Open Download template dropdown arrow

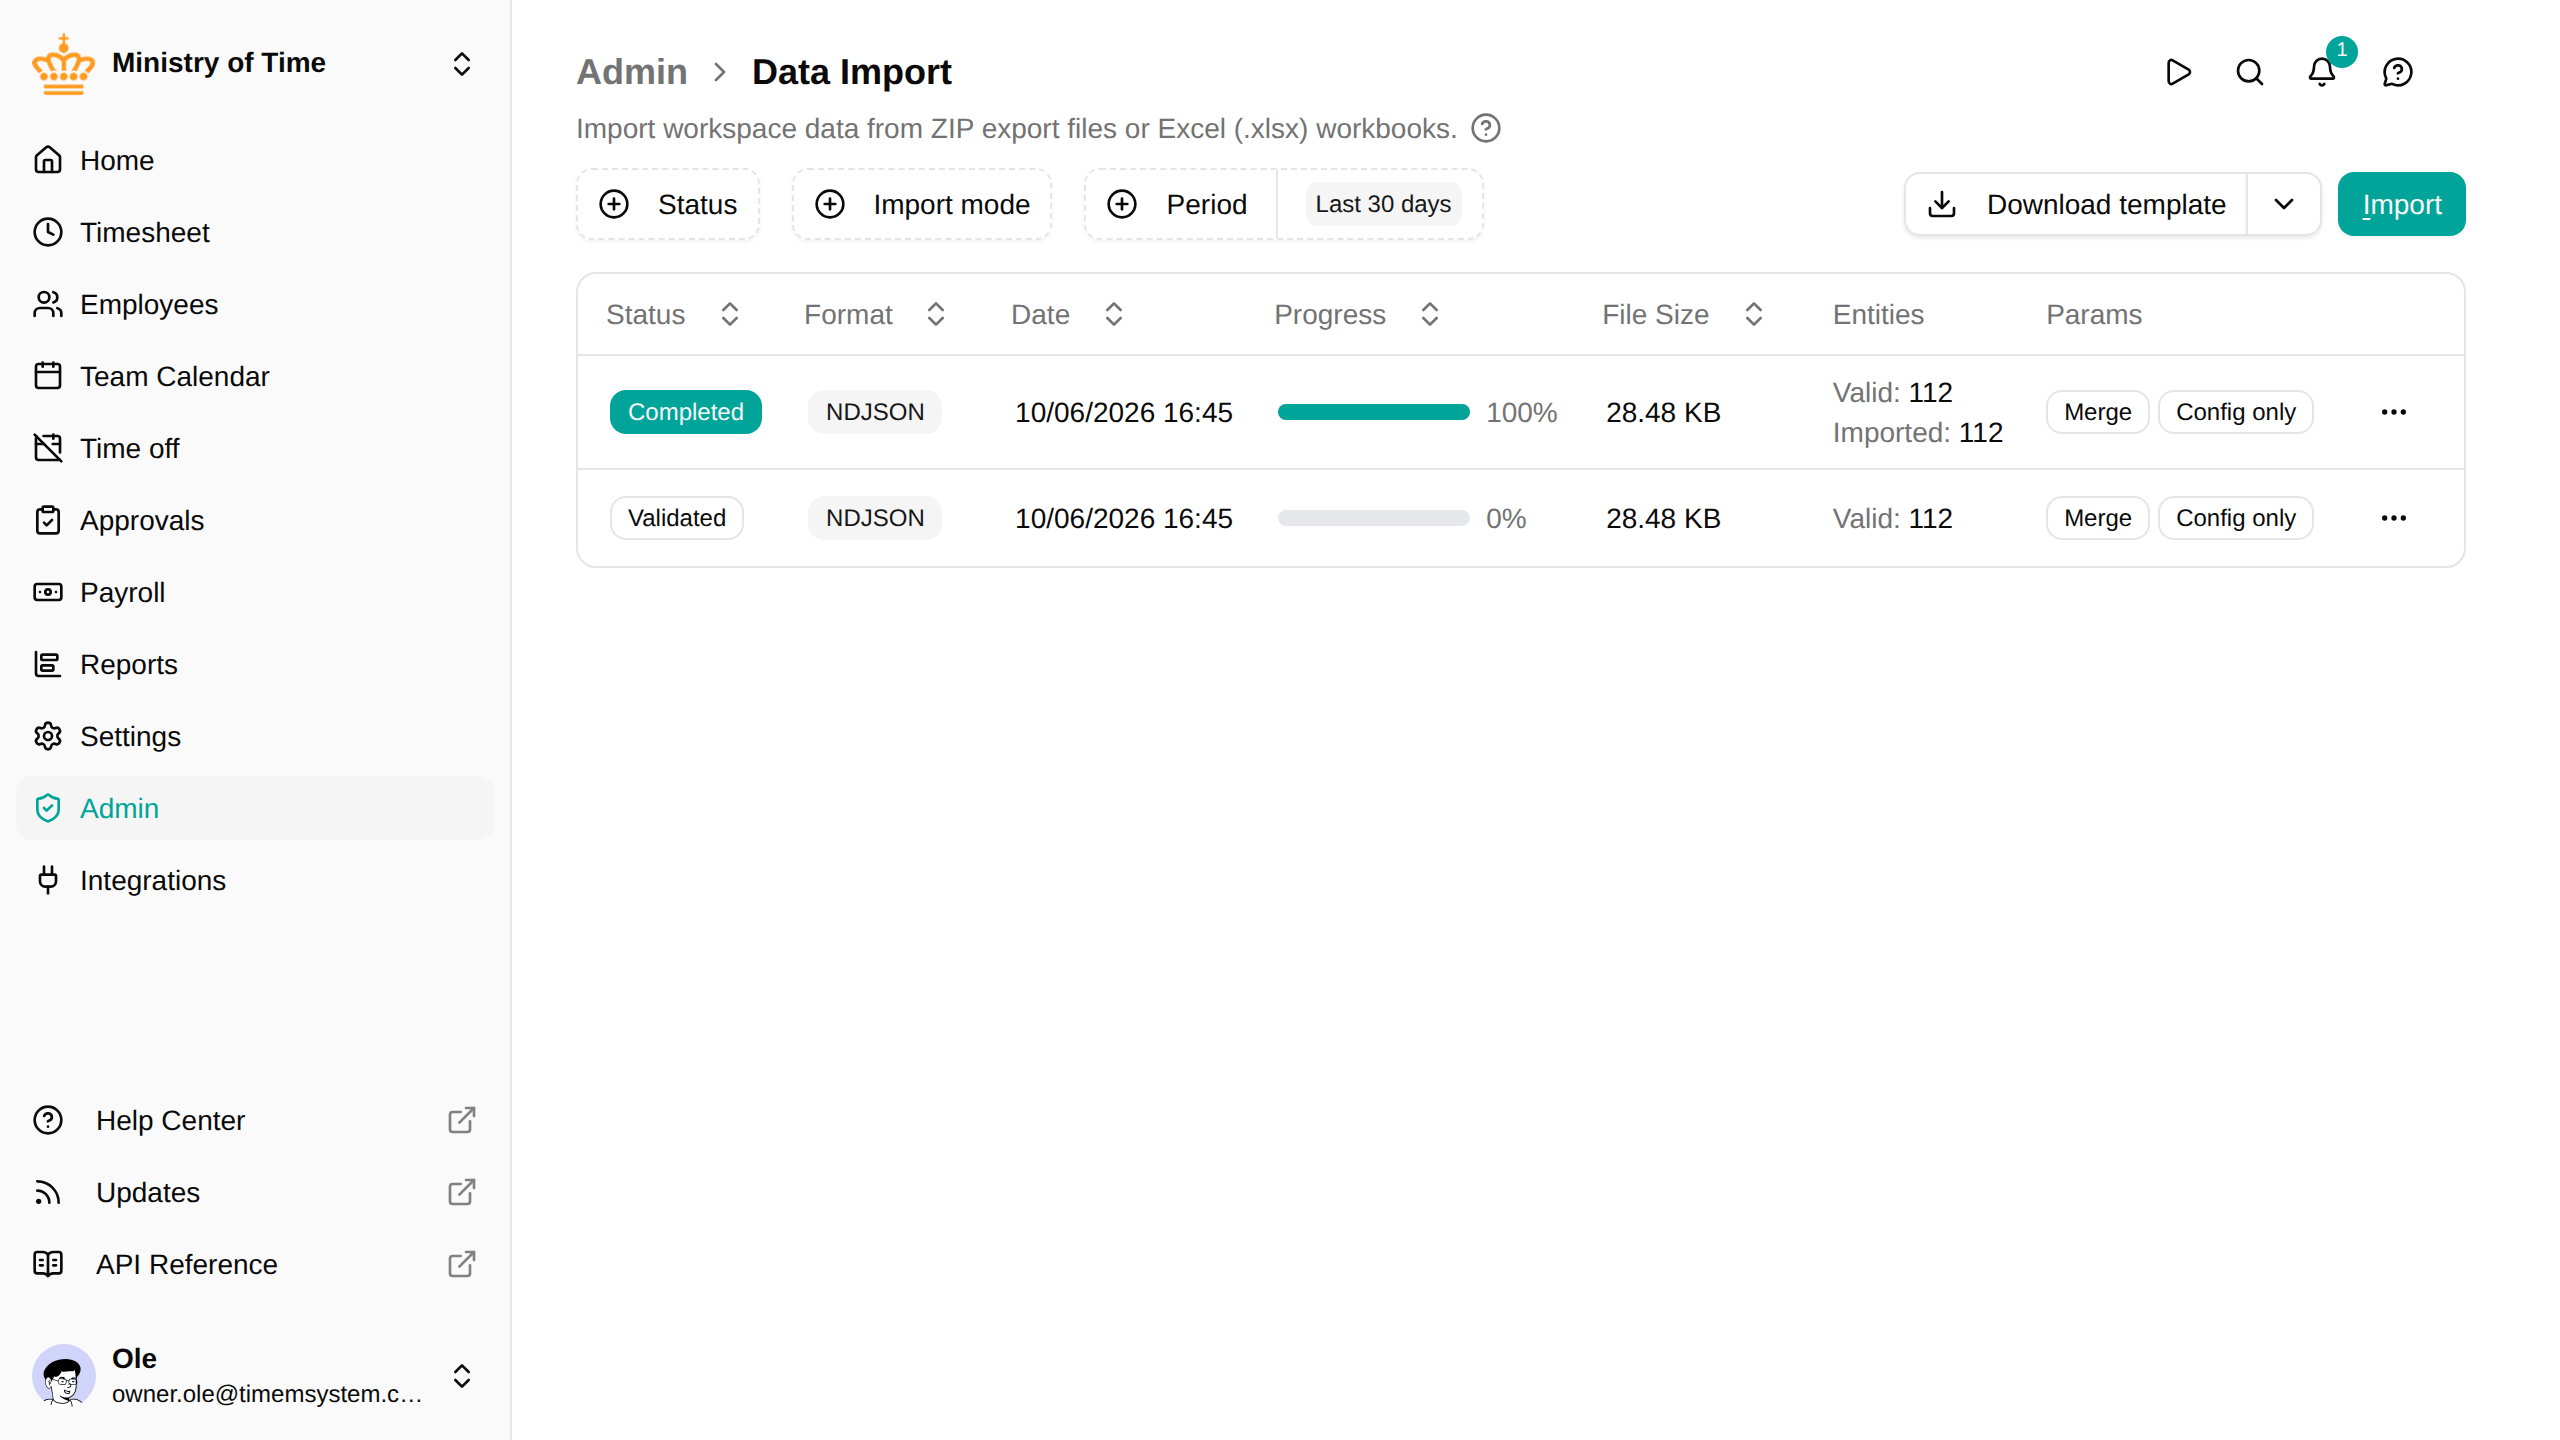coord(2284,204)
